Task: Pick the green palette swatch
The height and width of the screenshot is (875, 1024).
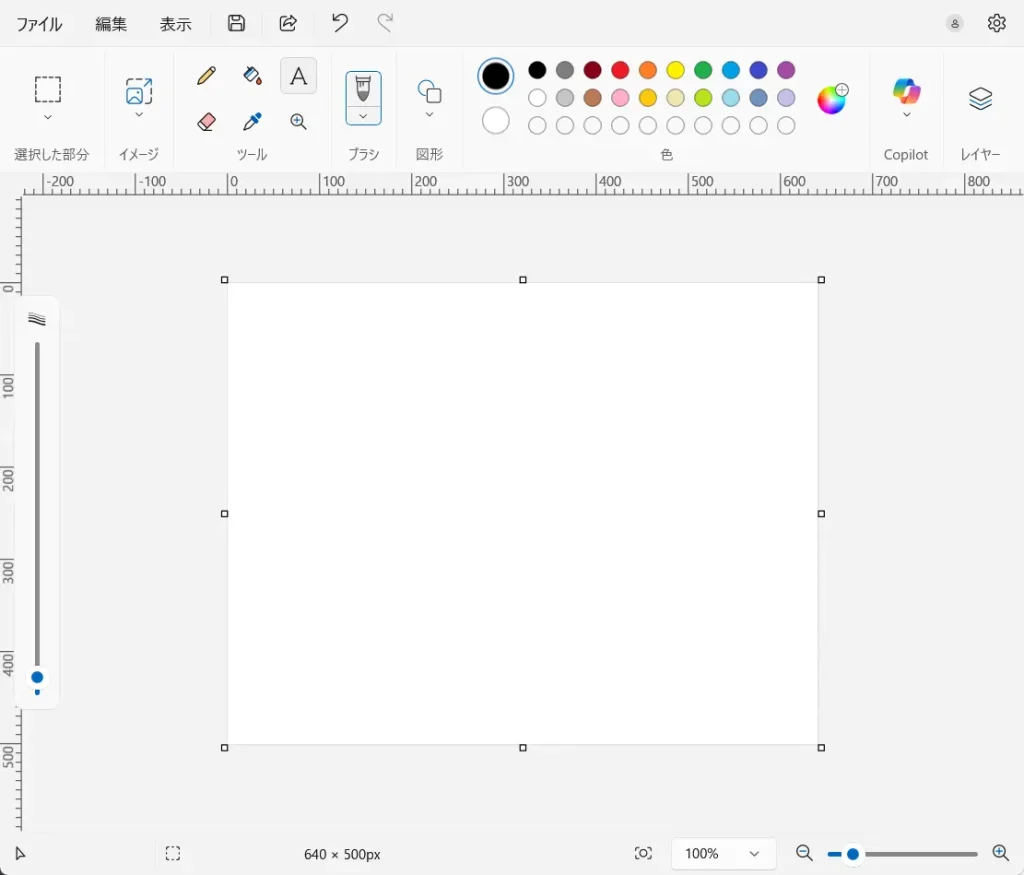Action: point(703,70)
